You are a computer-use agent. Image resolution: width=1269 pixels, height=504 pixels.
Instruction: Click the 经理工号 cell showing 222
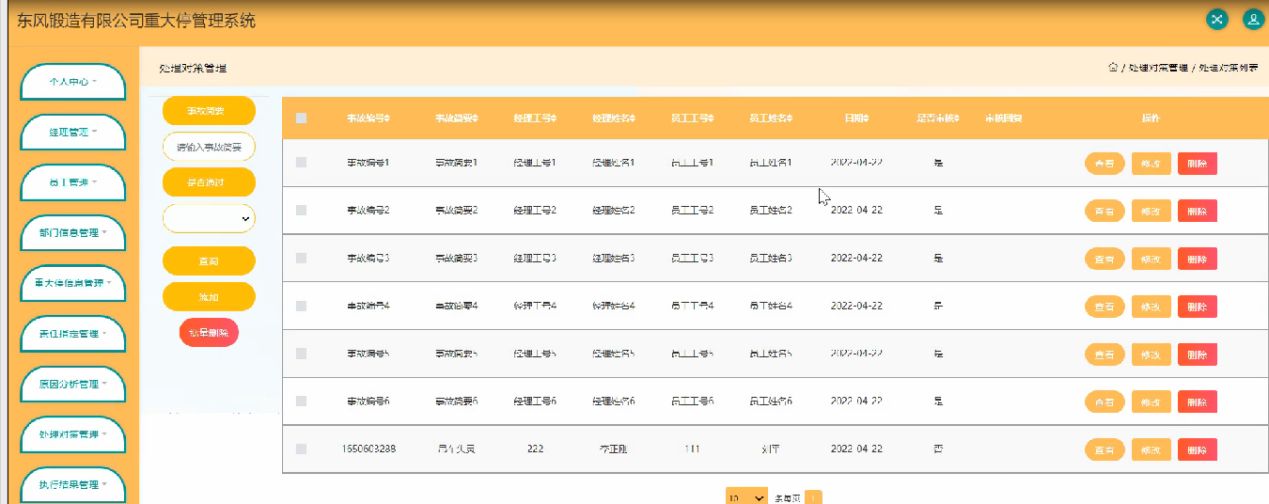coord(535,449)
